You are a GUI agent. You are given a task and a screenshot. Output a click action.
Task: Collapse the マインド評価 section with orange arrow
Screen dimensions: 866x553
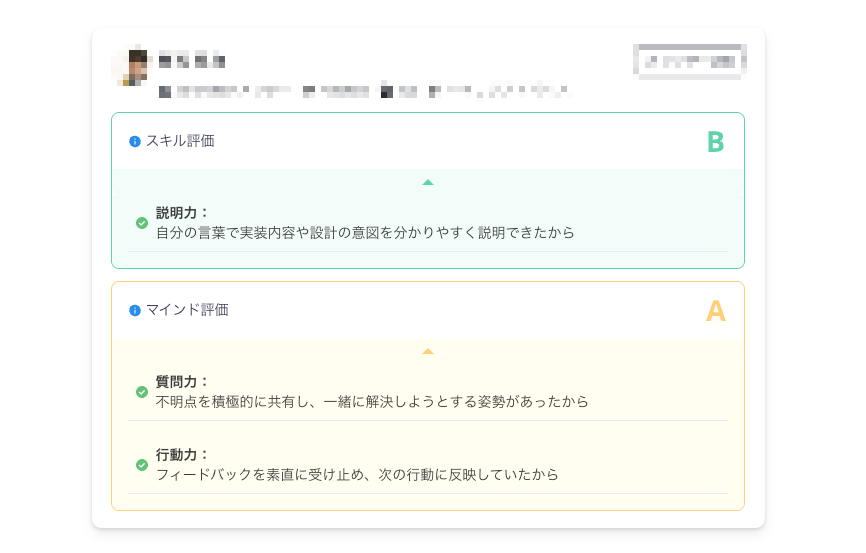pos(428,351)
